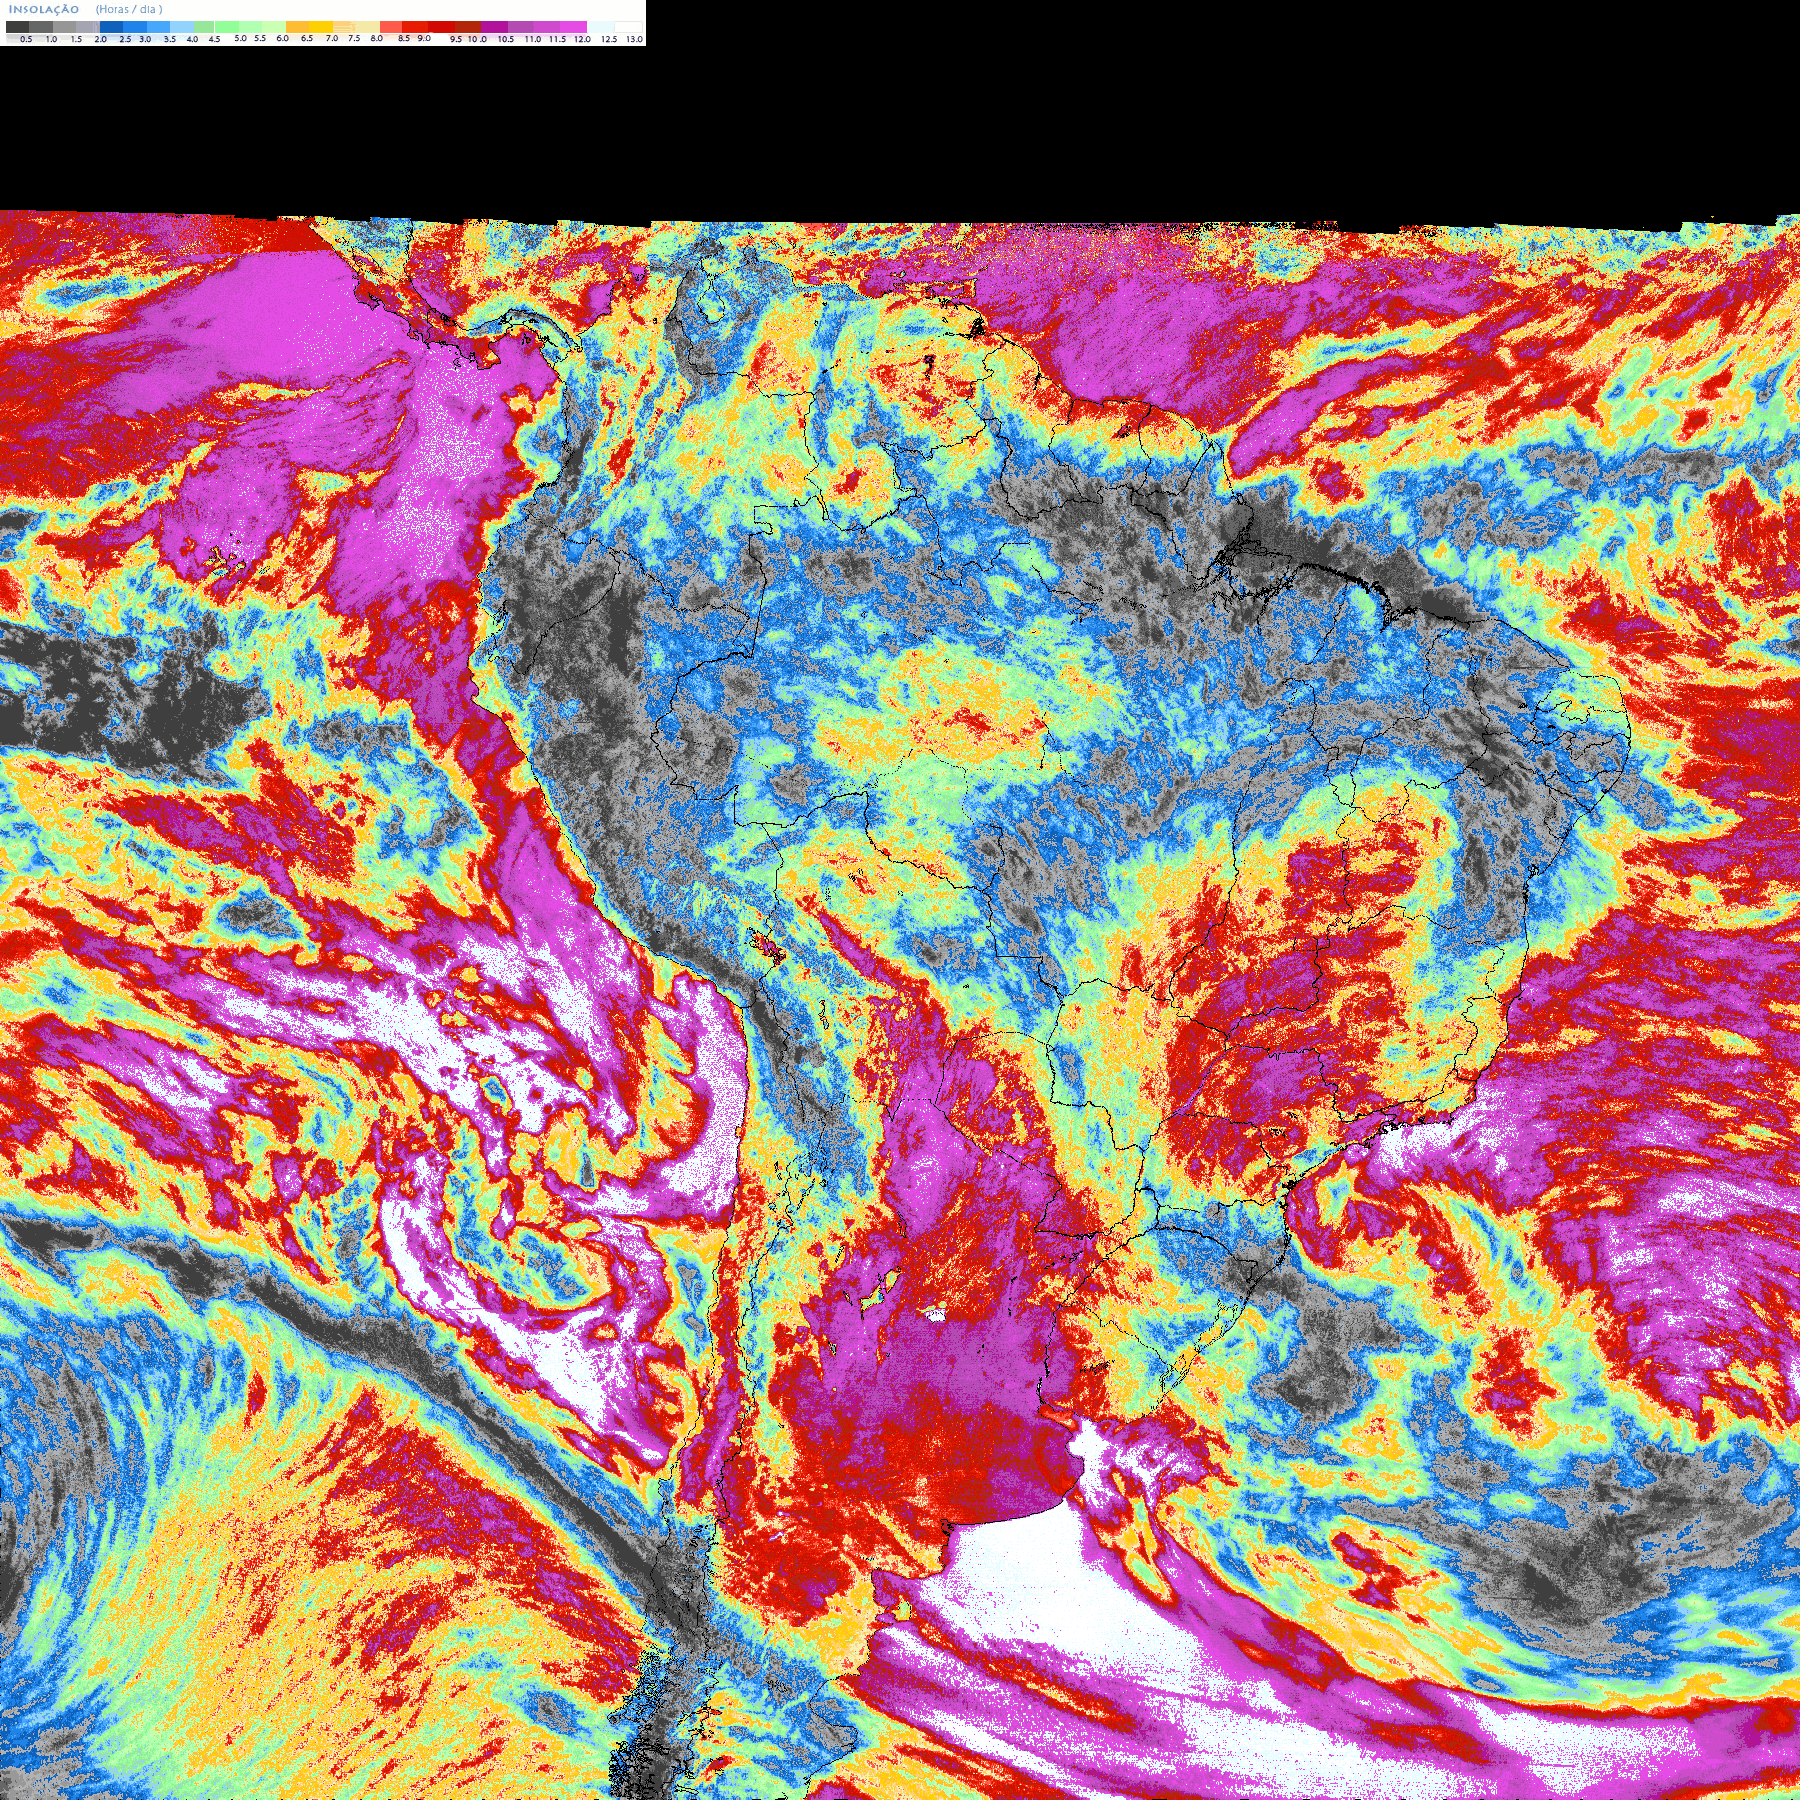This screenshot has width=1800, height=1800.
Task: Select the 7.5 legend value
Action: tap(354, 38)
